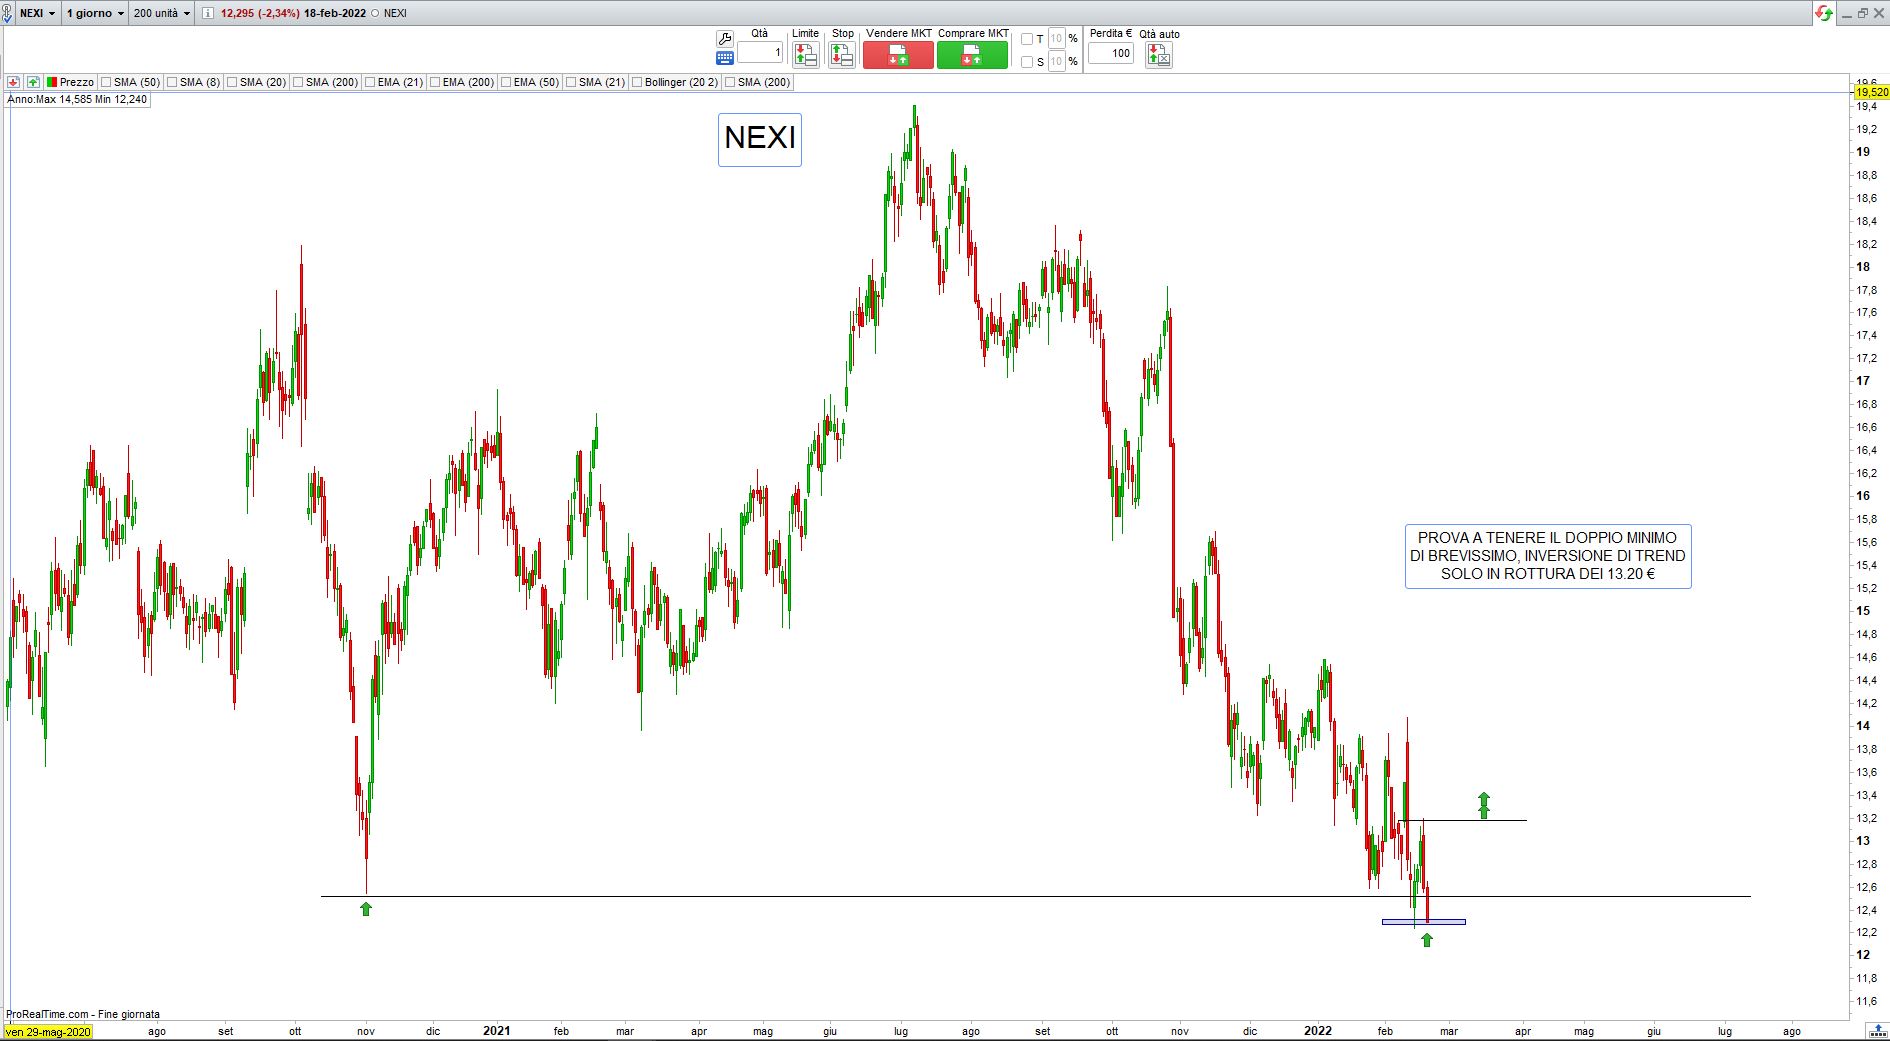Click the Qtà auto icon
Image resolution: width=1890 pixels, height=1041 pixels.
click(x=1159, y=55)
